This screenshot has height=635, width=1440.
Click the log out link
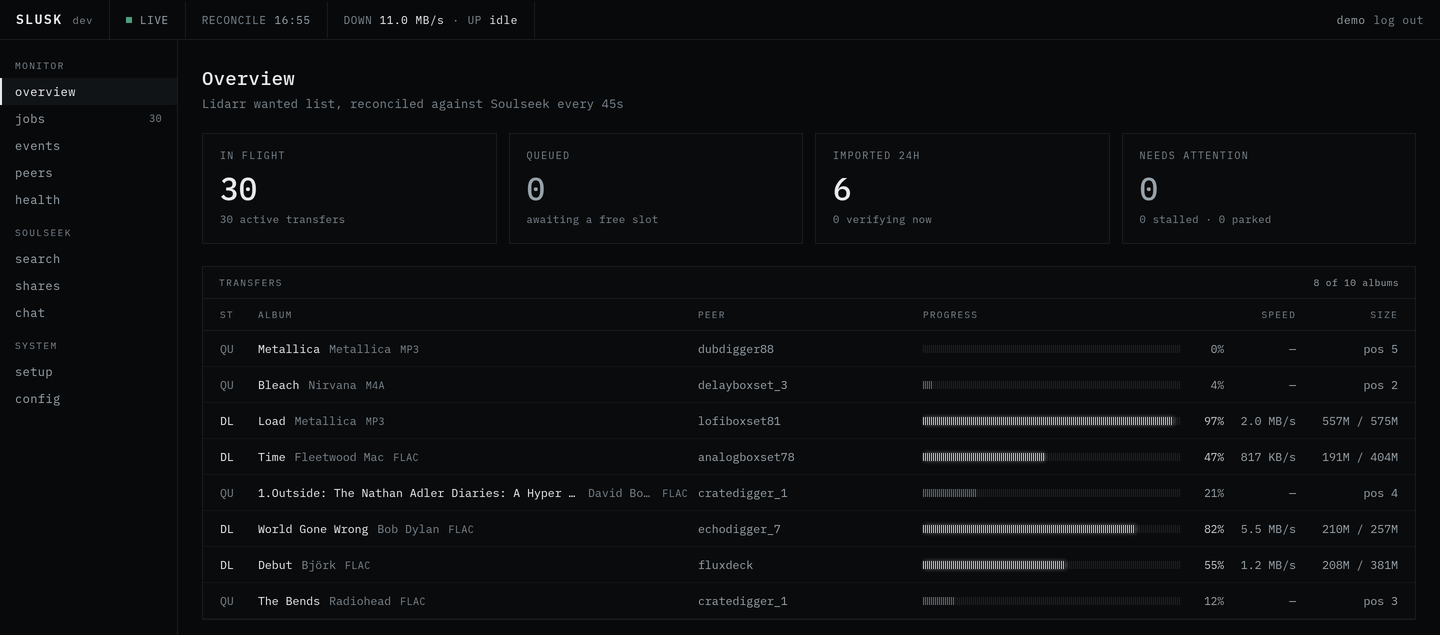1398,20
